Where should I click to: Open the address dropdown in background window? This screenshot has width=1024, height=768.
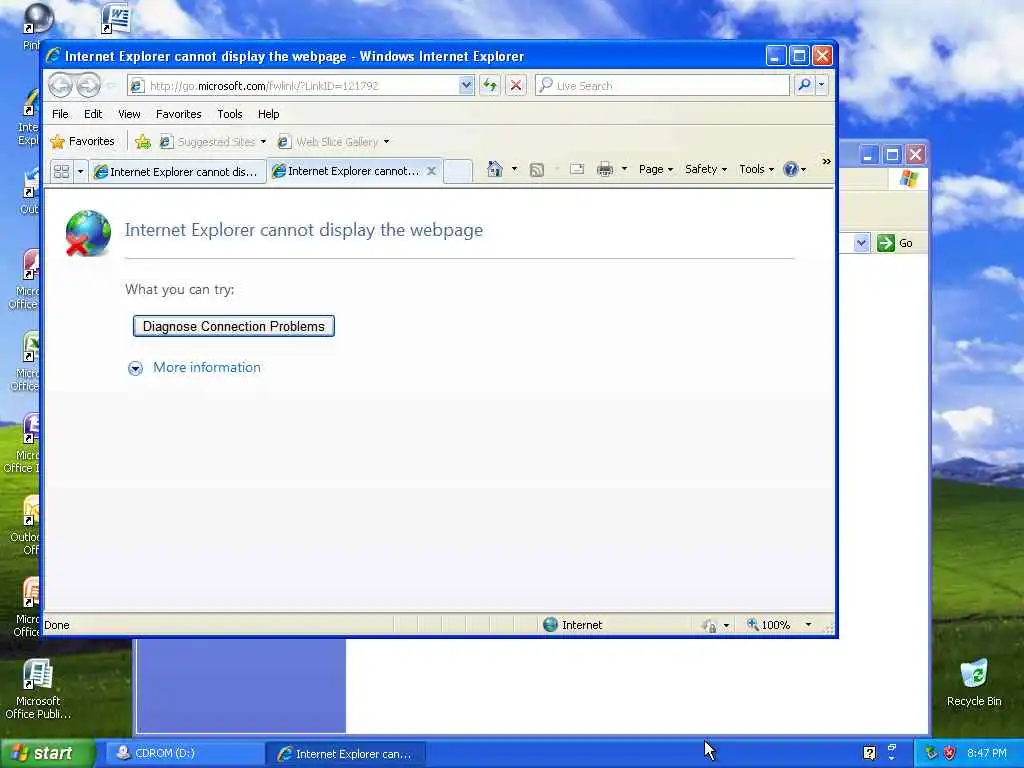pyautogui.click(x=861, y=243)
